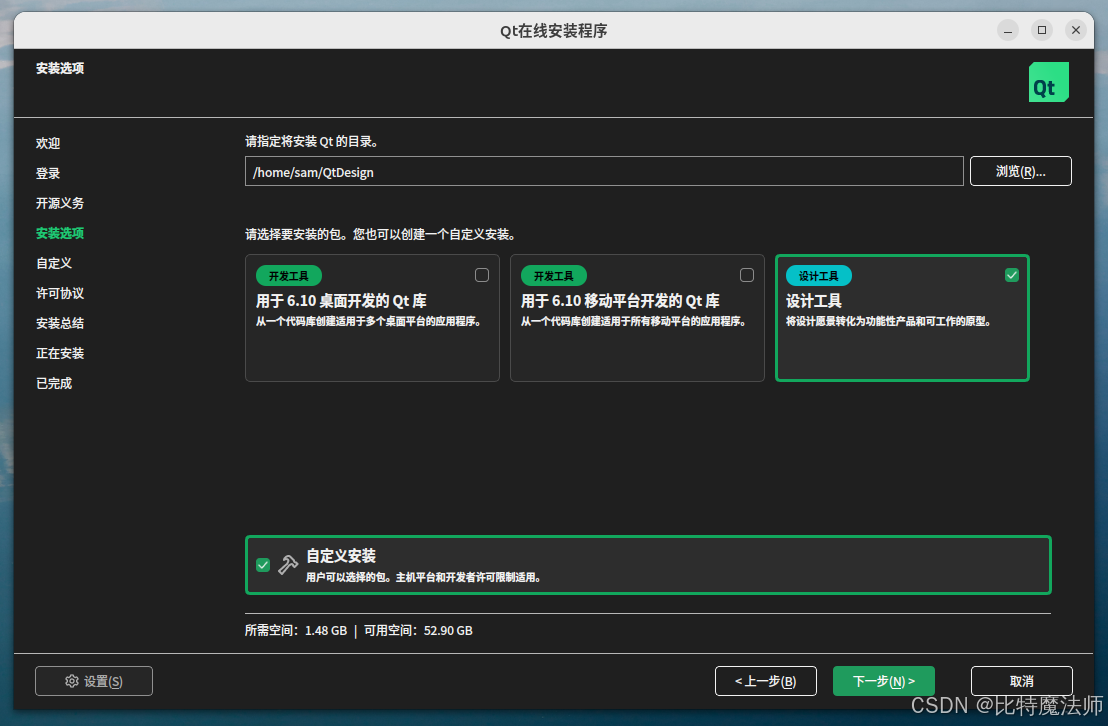Click the Qt logo in the top right corner
The height and width of the screenshot is (726, 1108).
point(1048,81)
